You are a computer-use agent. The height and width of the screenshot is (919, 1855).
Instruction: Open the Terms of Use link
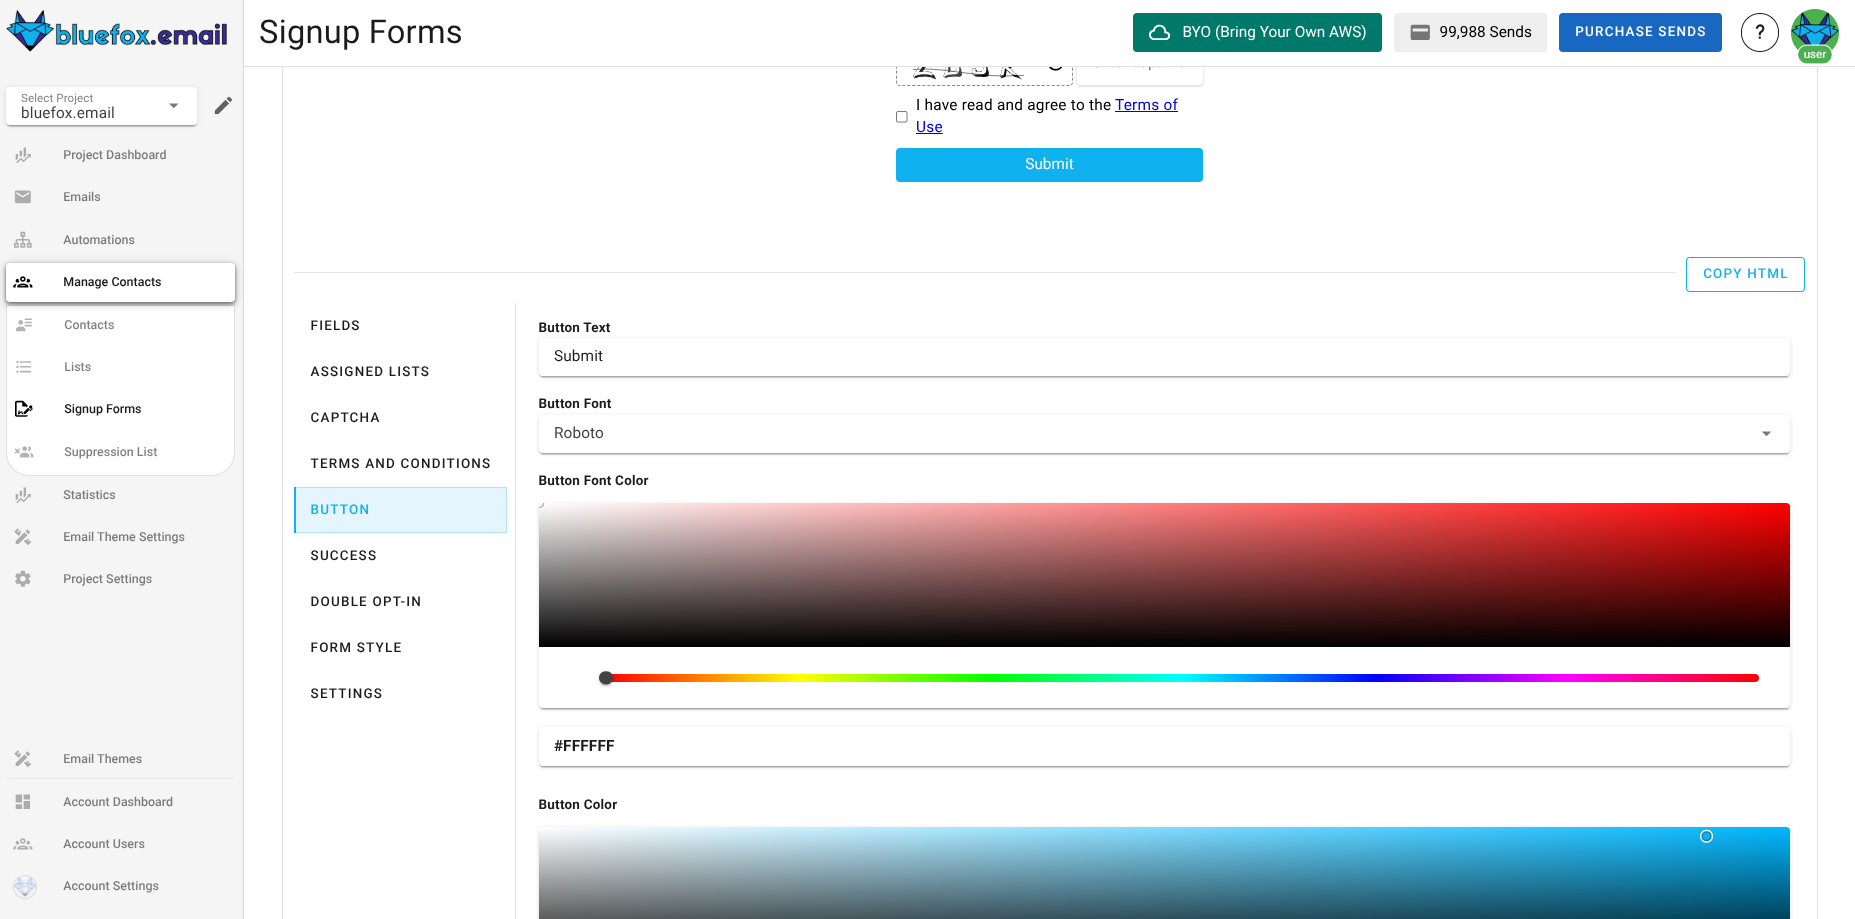point(1146,104)
